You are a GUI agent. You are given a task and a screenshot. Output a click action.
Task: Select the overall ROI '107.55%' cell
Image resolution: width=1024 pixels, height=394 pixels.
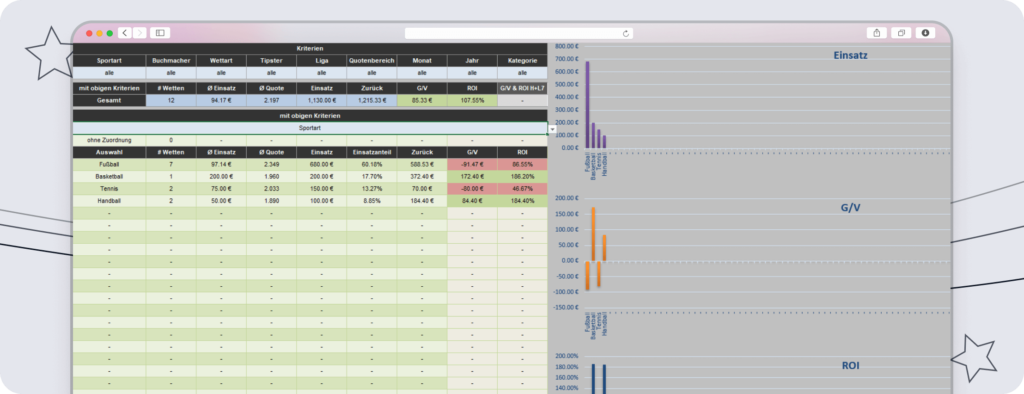tap(472, 101)
